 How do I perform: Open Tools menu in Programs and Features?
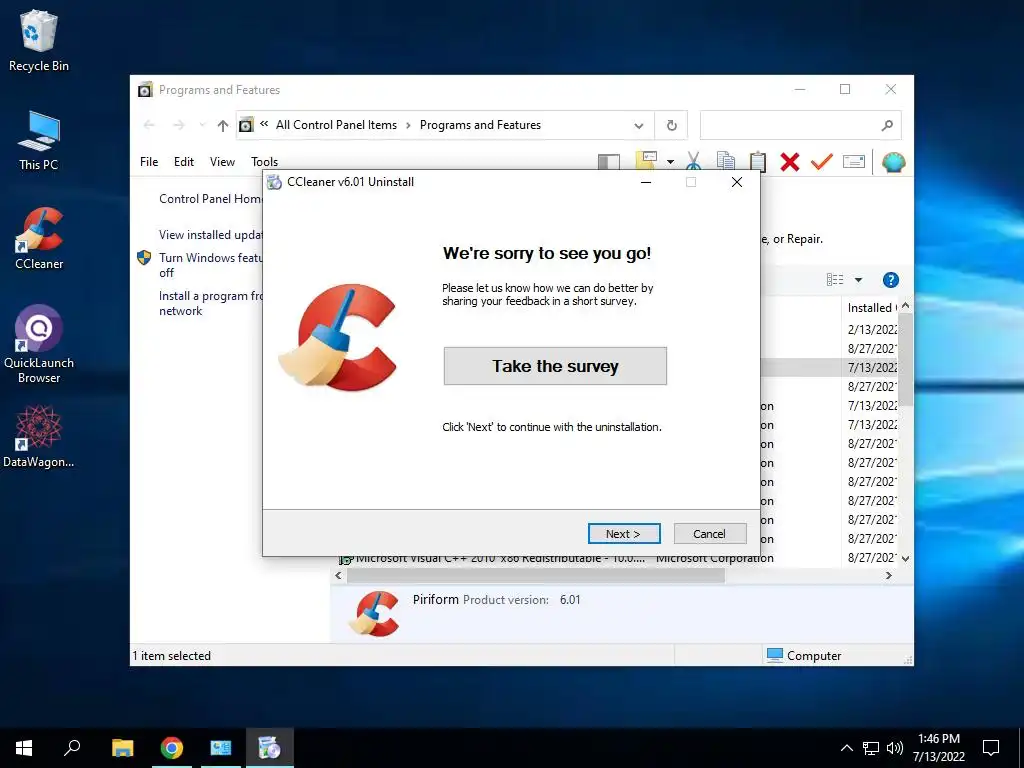(x=264, y=161)
